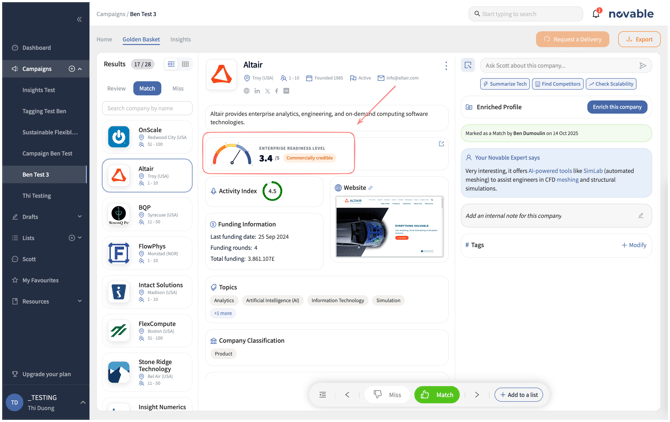Open the Tagging Test Ben campaign
Screen dimensions: 670x422
(x=44, y=111)
